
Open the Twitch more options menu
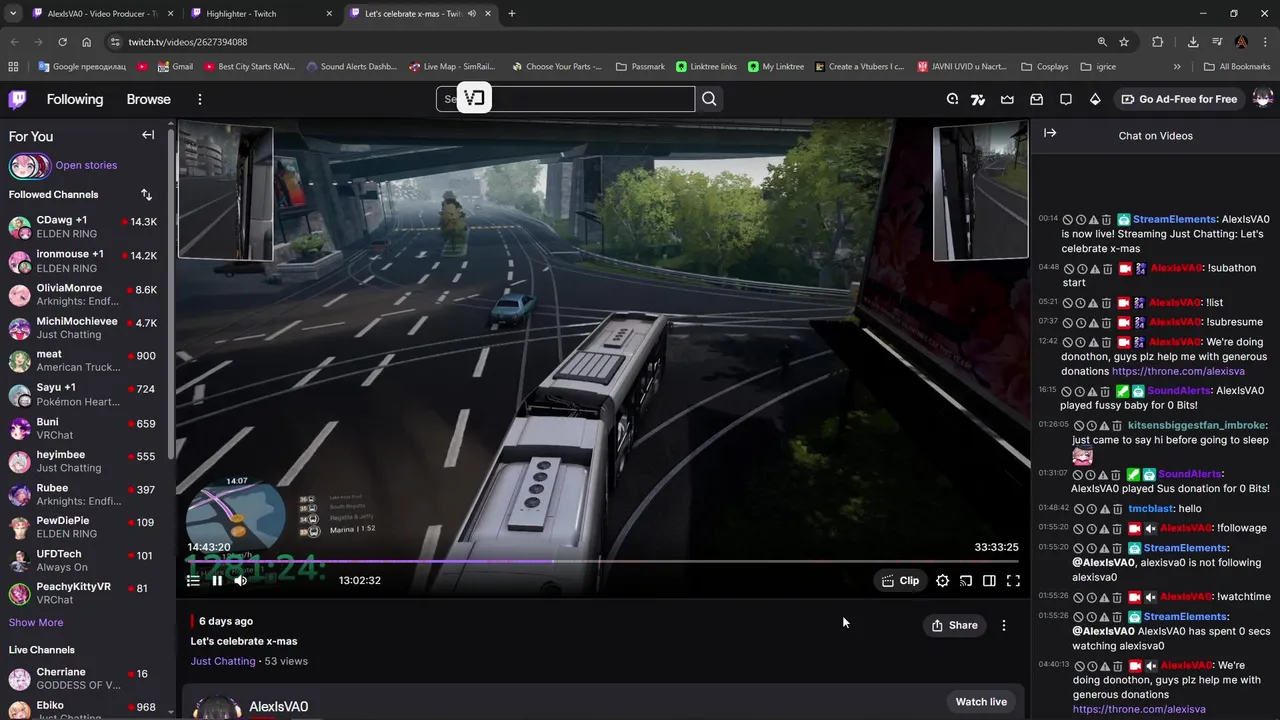tap(199, 99)
